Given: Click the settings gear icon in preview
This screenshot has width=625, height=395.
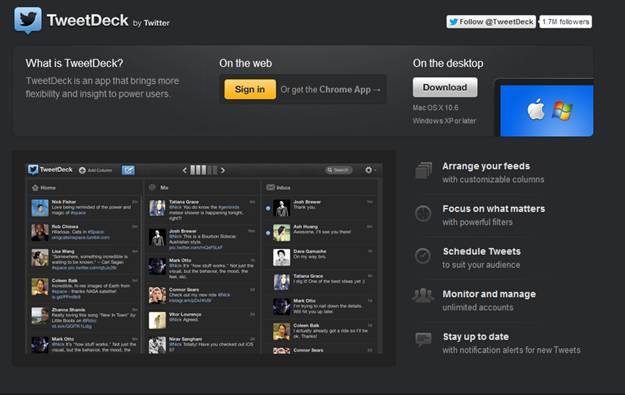Looking at the screenshot, I should [368, 170].
